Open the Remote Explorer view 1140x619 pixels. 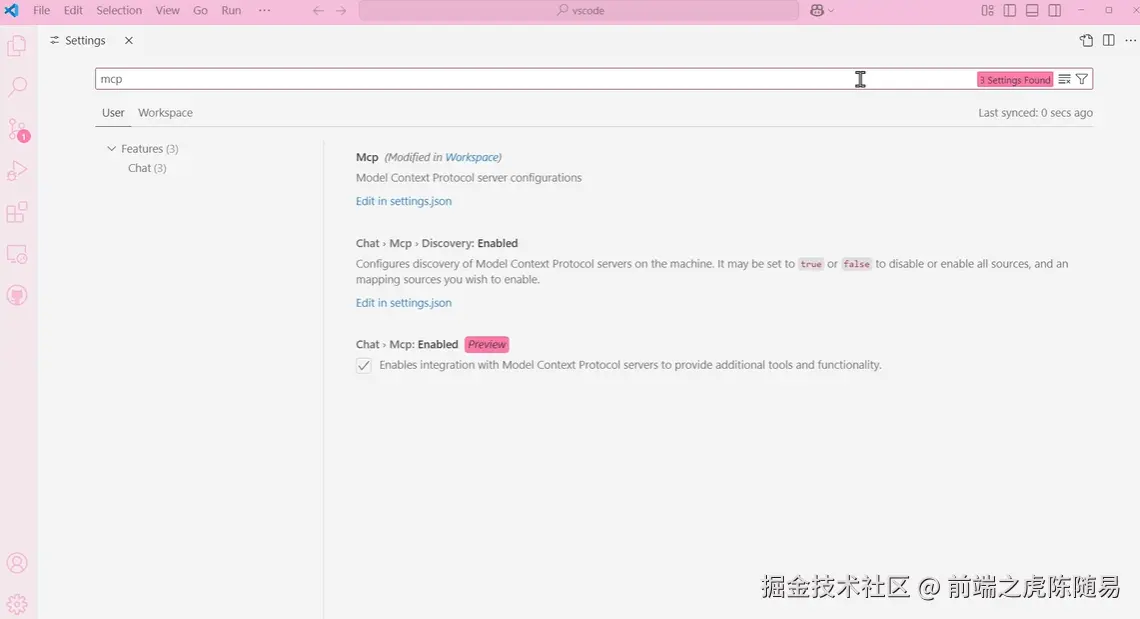(x=17, y=255)
